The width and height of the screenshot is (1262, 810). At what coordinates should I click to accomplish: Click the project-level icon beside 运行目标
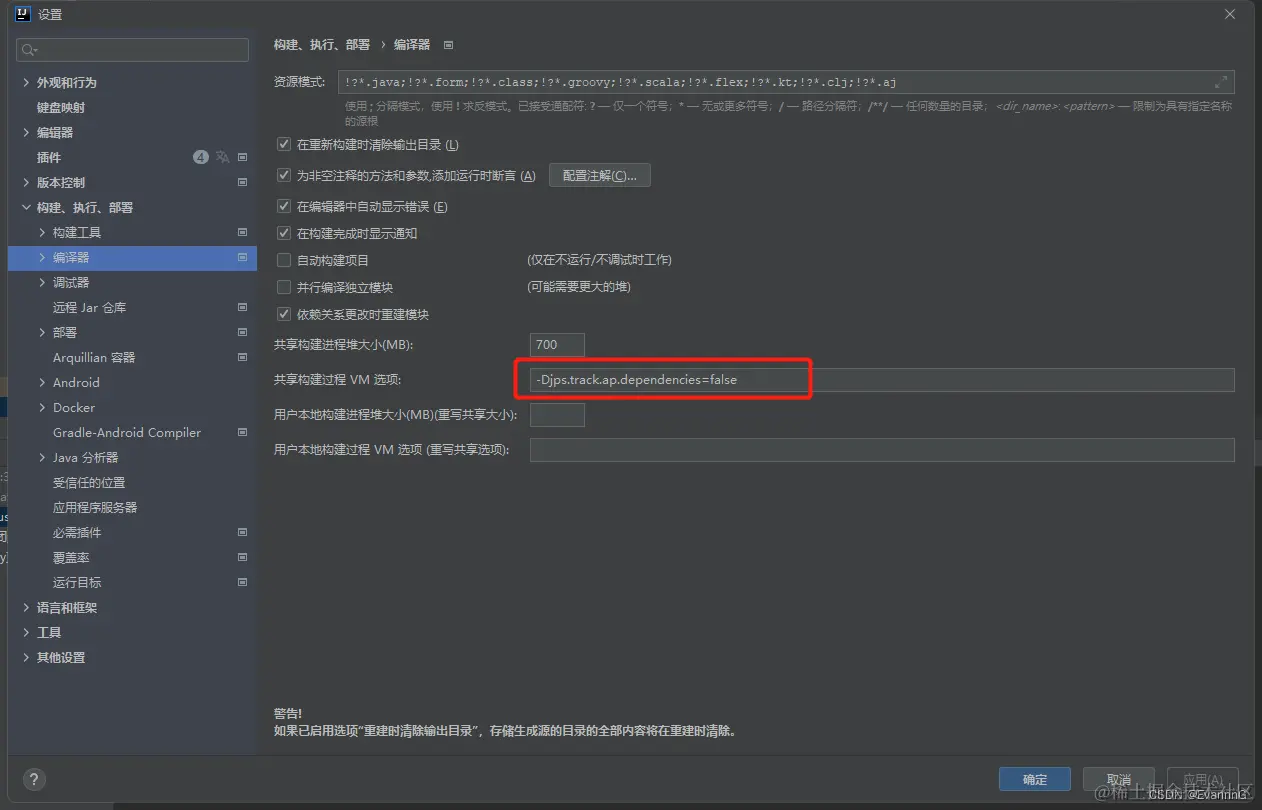coord(242,582)
